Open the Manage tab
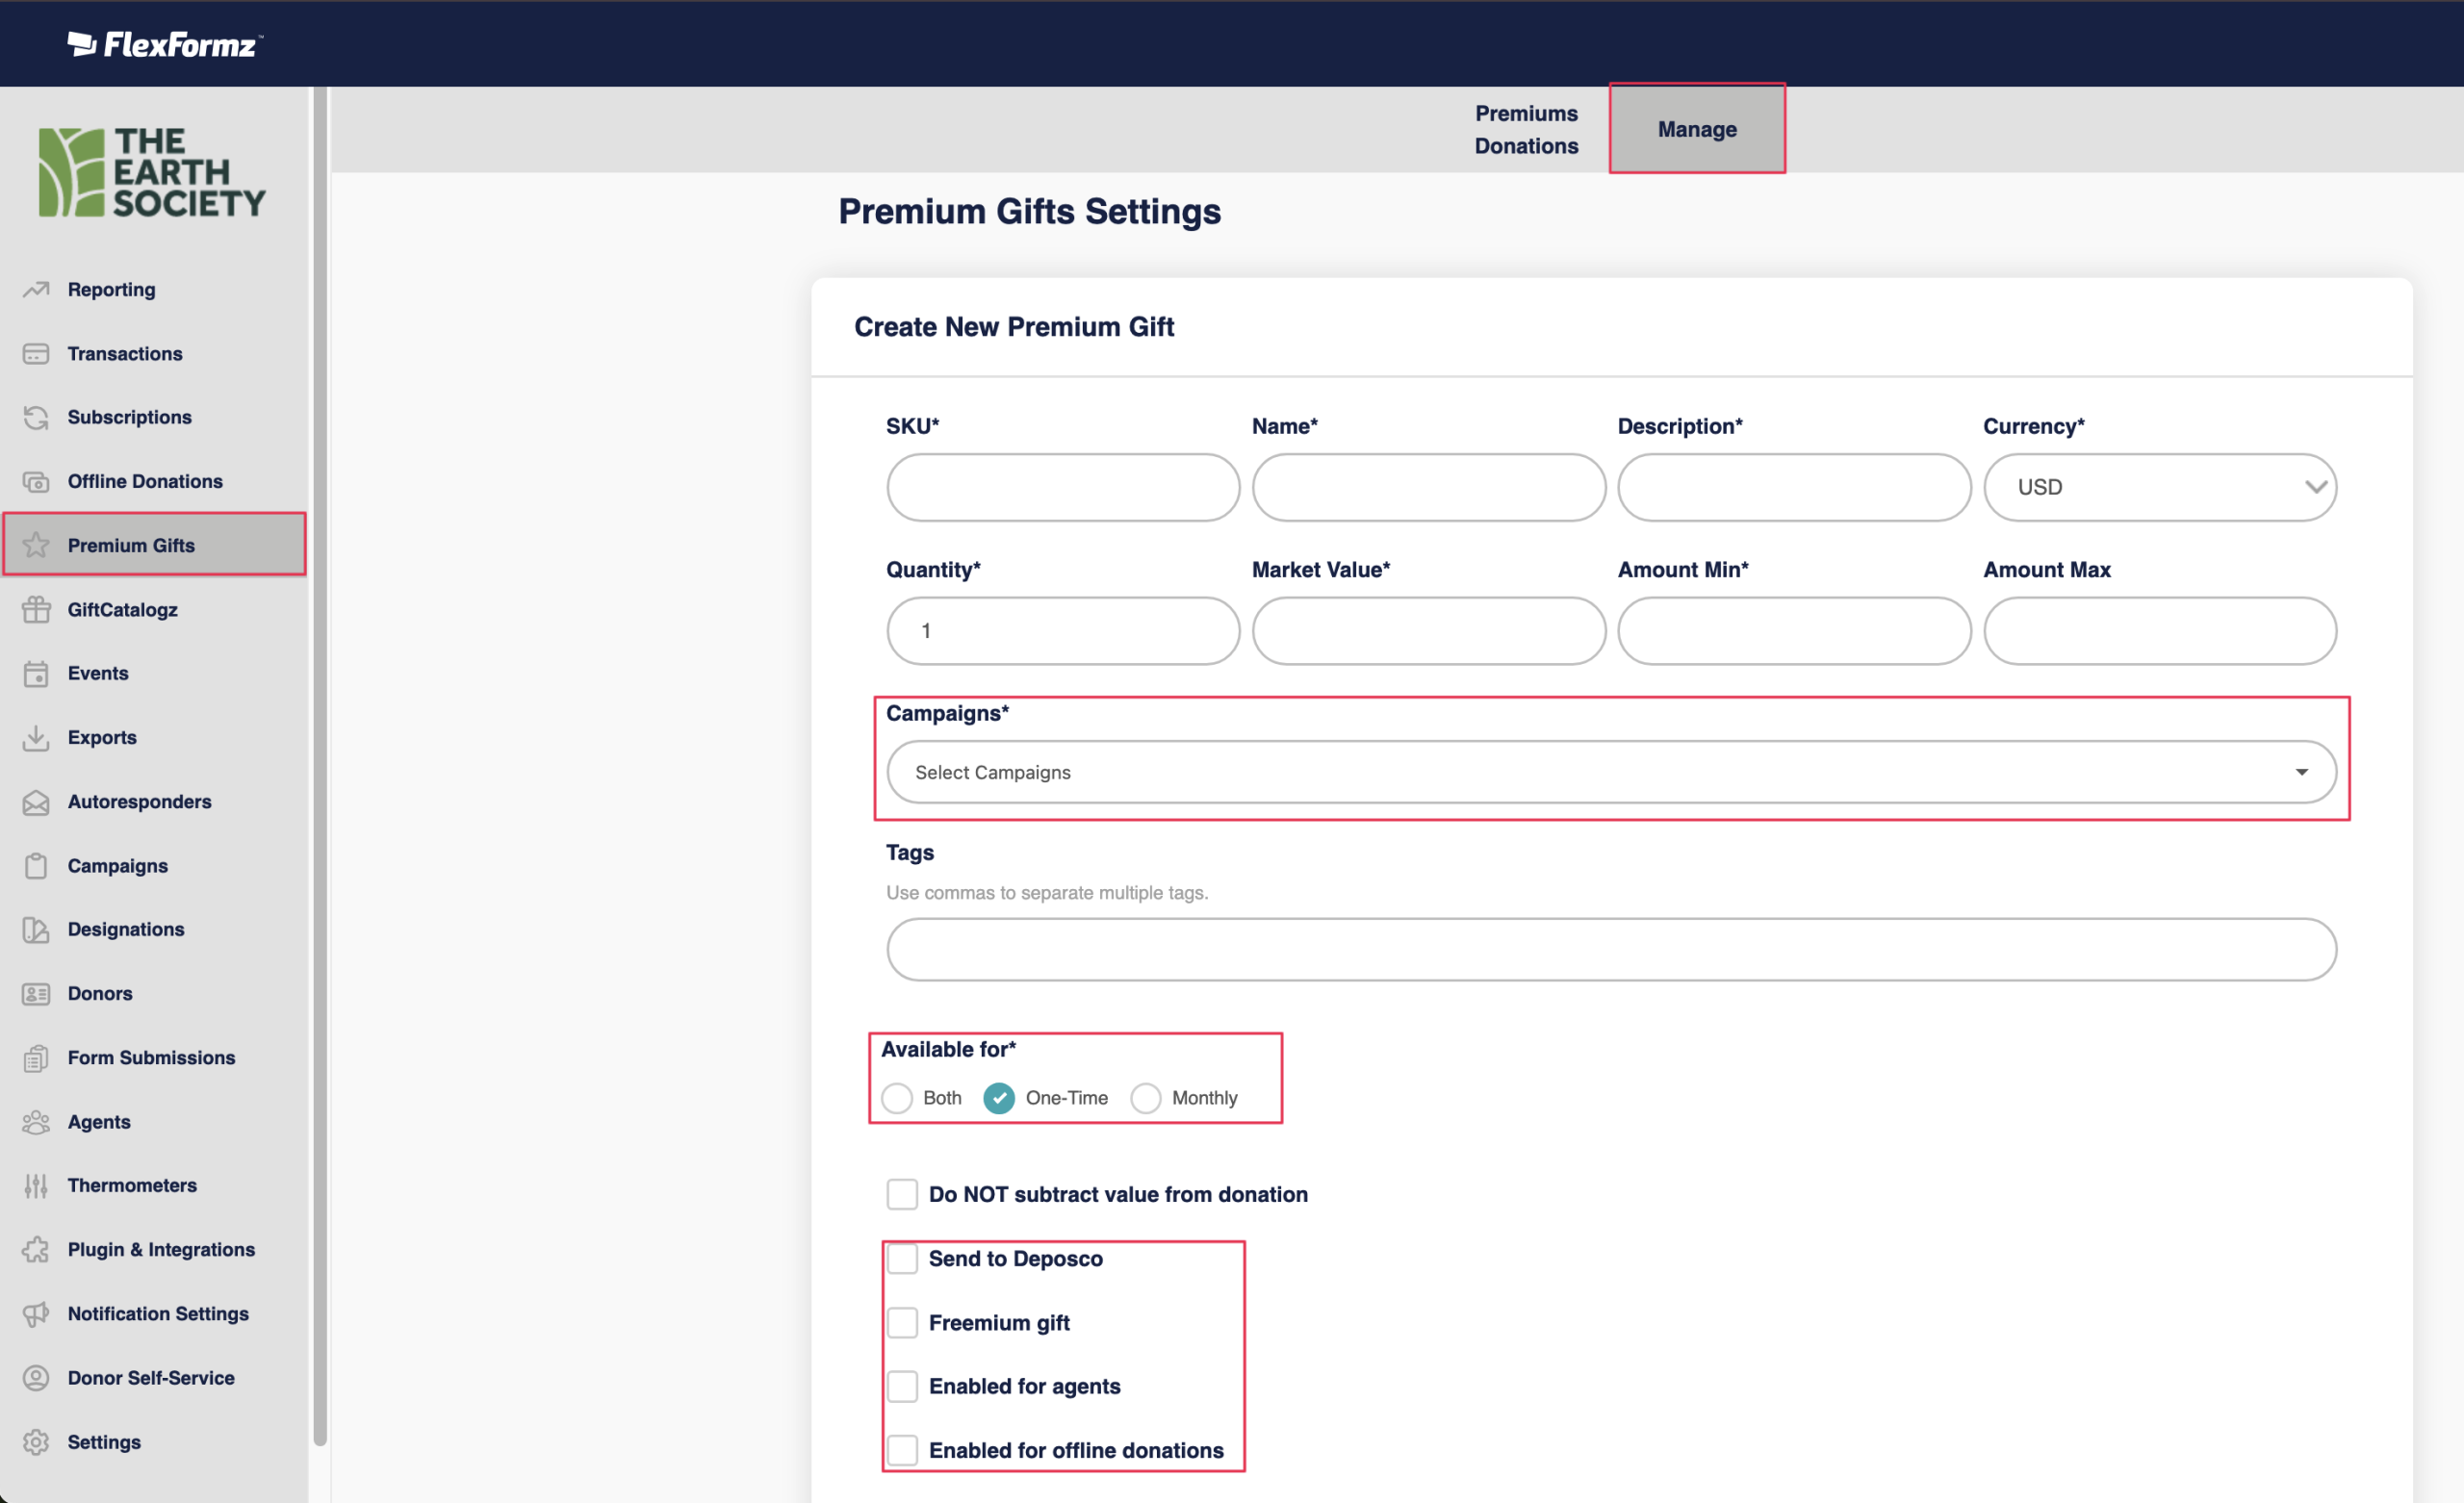 pyautogui.click(x=1696, y=129)
